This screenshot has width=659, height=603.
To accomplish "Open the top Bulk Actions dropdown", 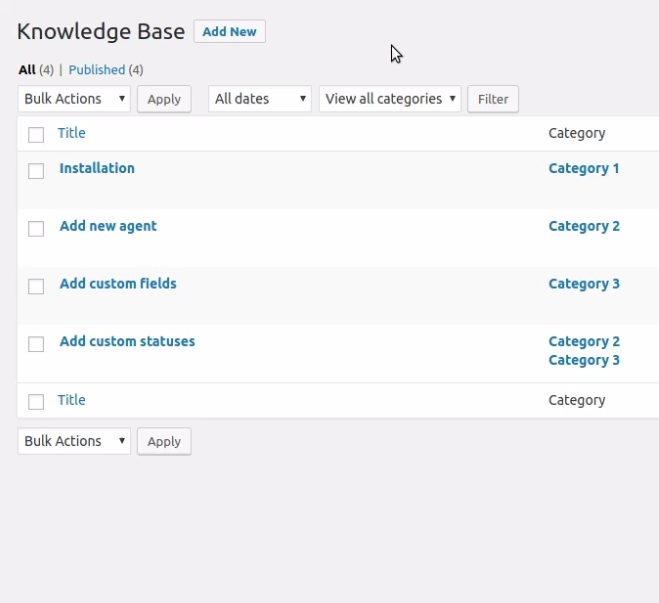I will click(74, 99).
